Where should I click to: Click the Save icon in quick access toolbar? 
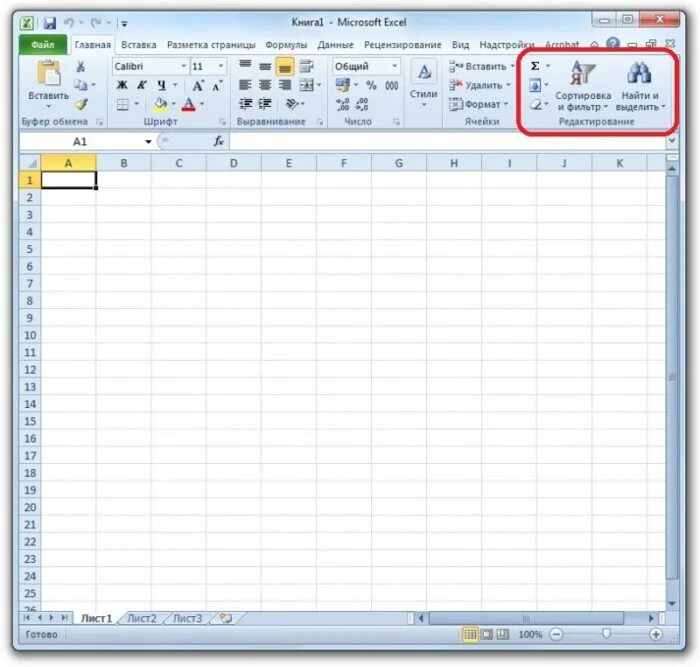click(x=50, y=23)
